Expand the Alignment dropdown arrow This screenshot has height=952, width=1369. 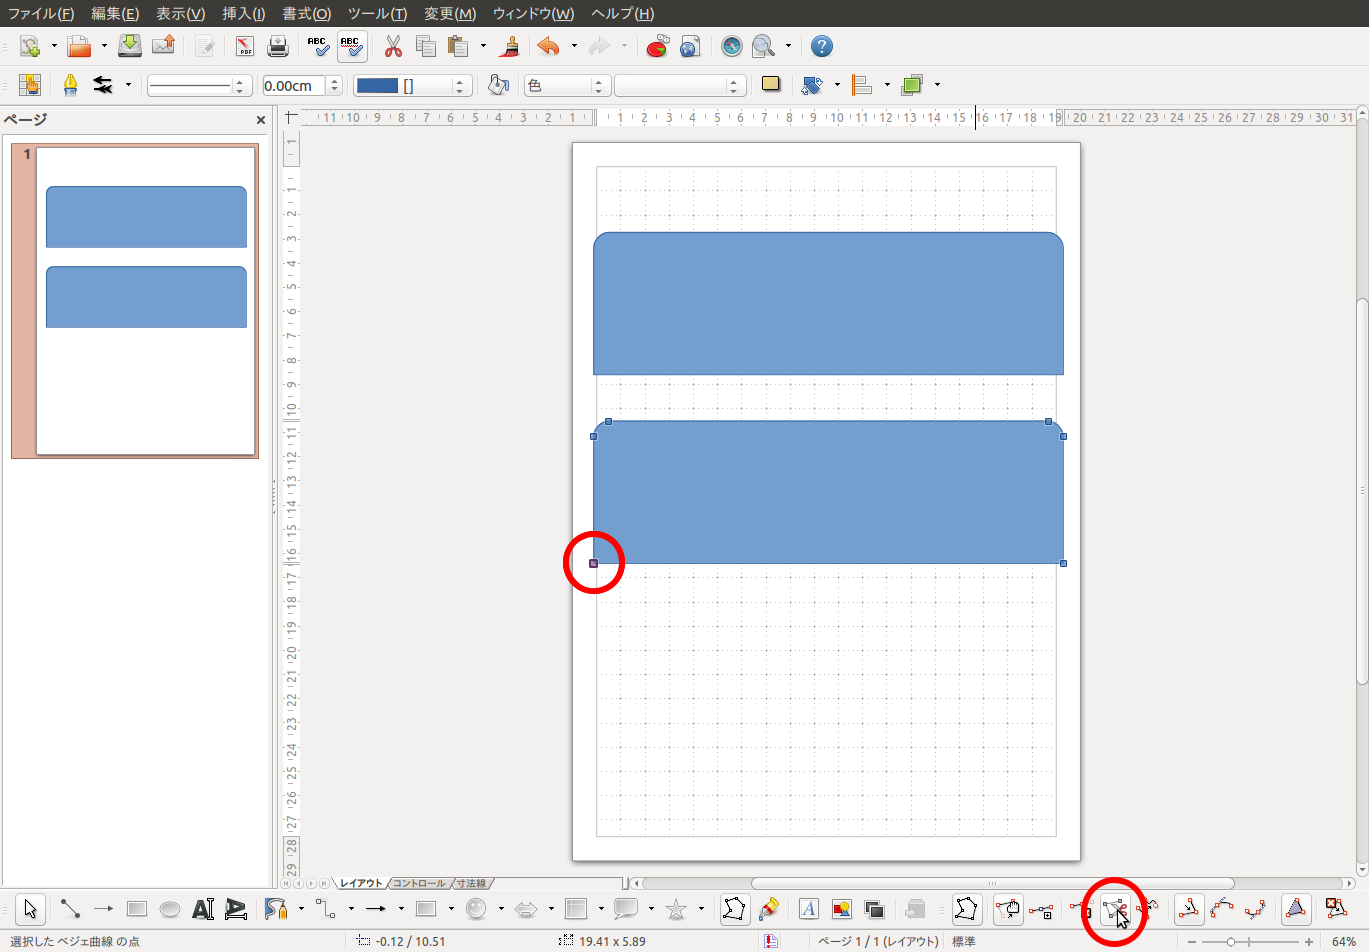(x=887, y=85)
